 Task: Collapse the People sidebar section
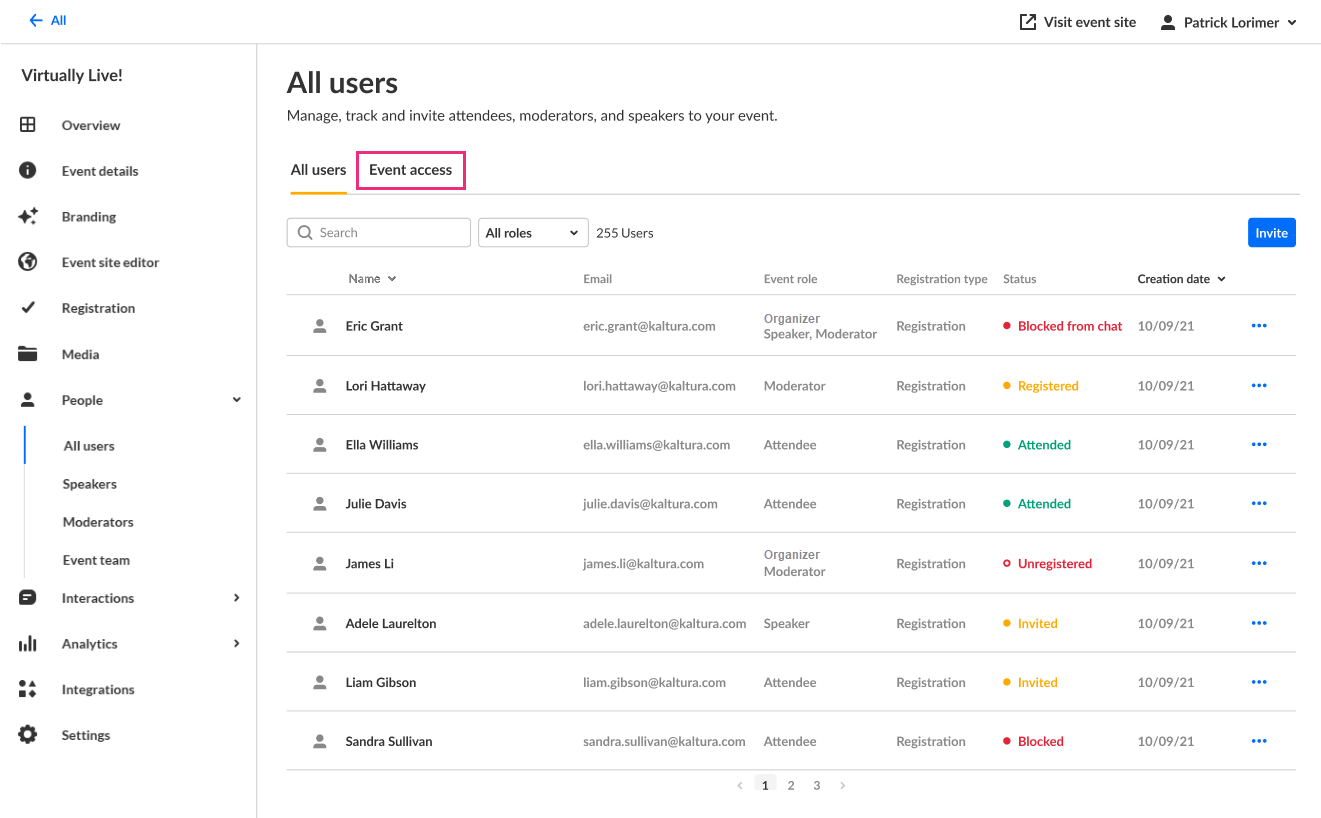[x=237, y=400]
